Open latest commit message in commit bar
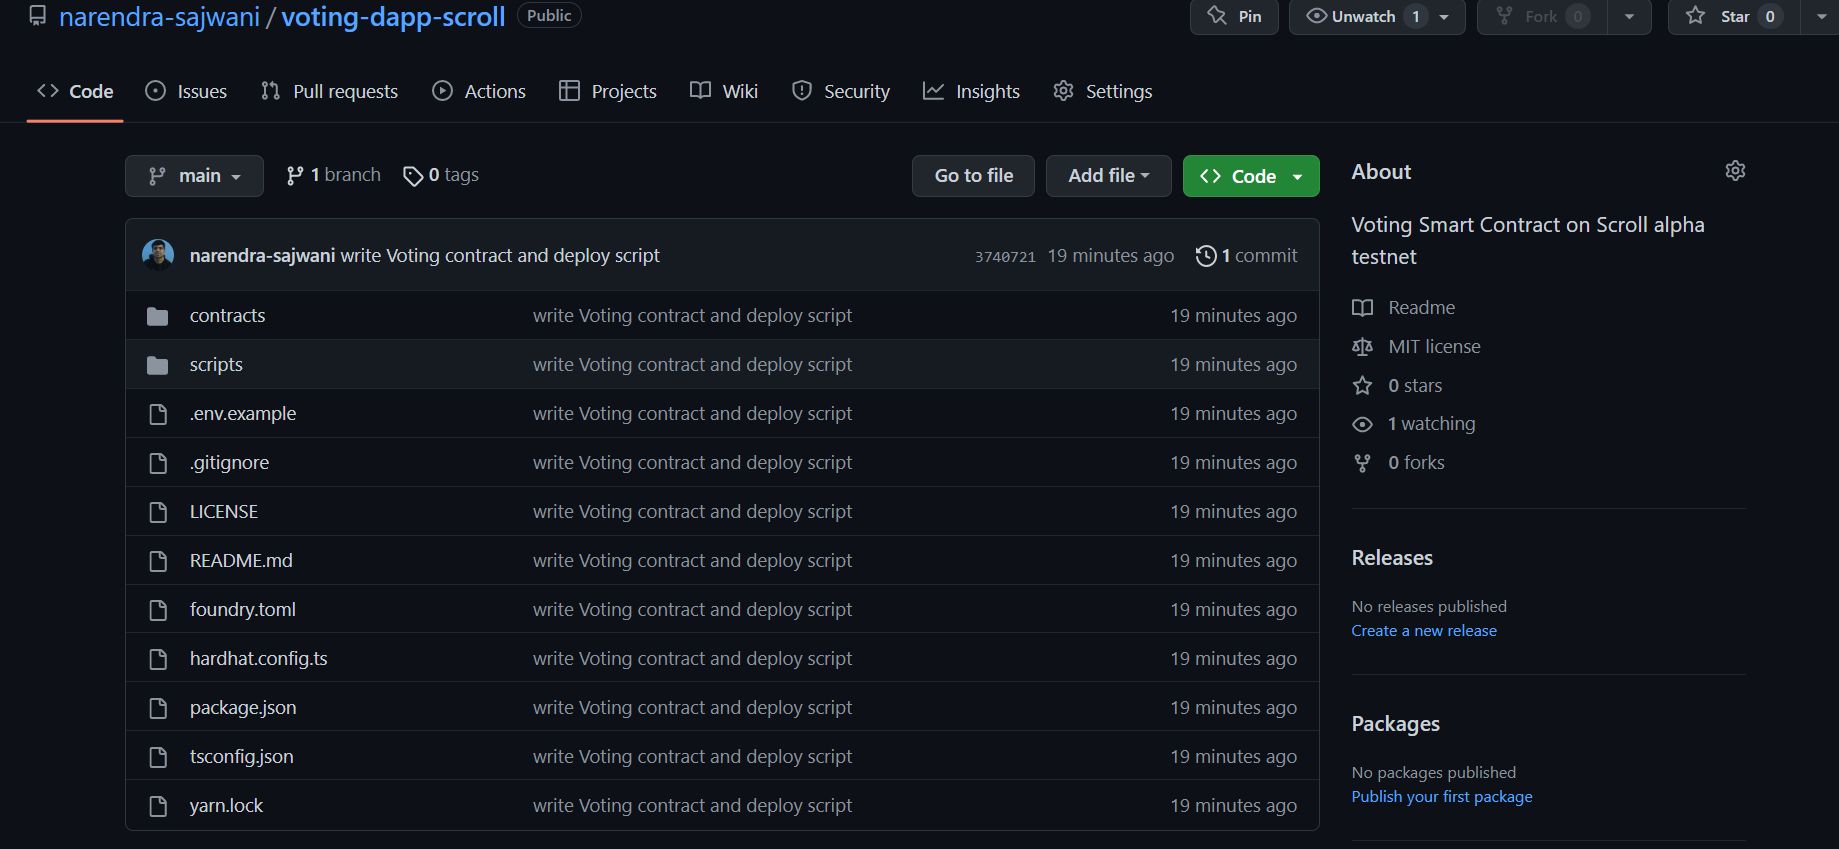The image size is (1839, 849). coord(500,256)
